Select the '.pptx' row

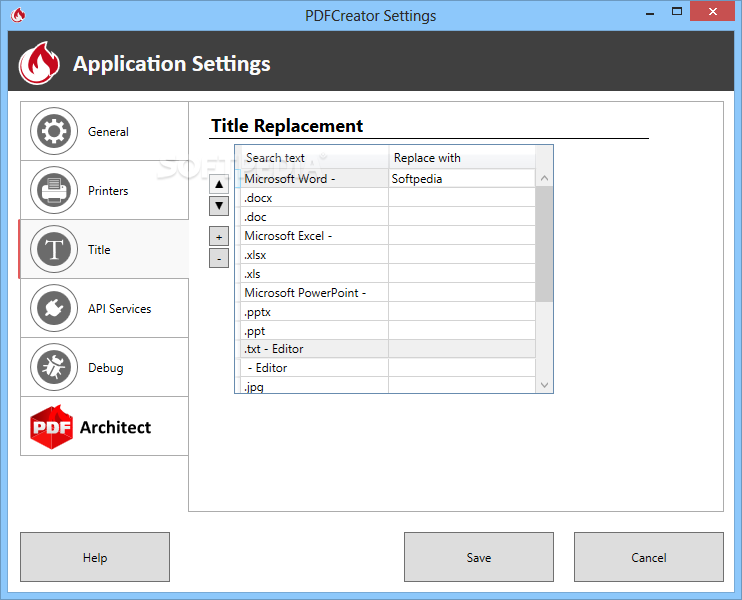pos(388,311)
